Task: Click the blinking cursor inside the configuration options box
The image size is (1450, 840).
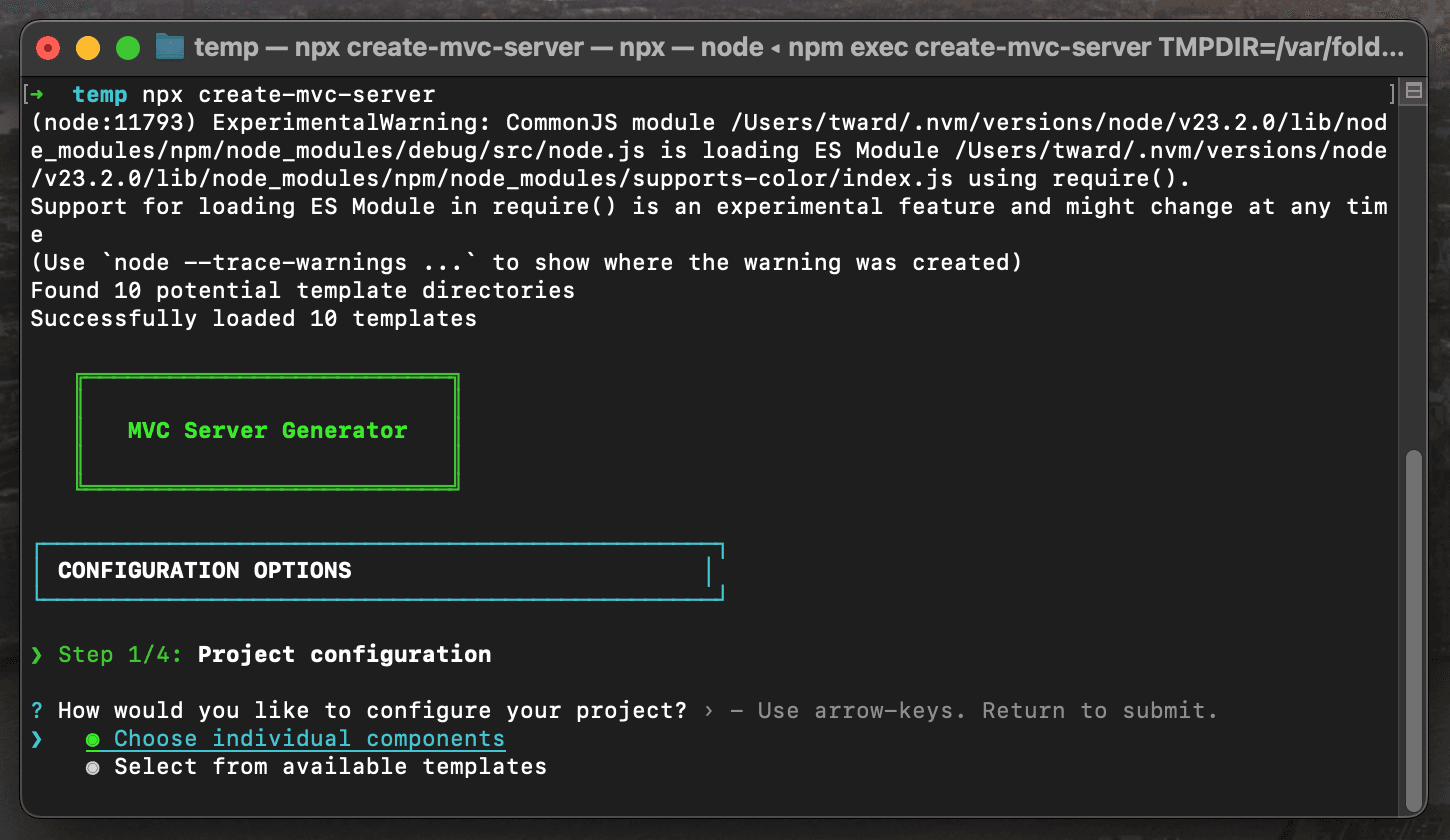Action: point(709,570)
